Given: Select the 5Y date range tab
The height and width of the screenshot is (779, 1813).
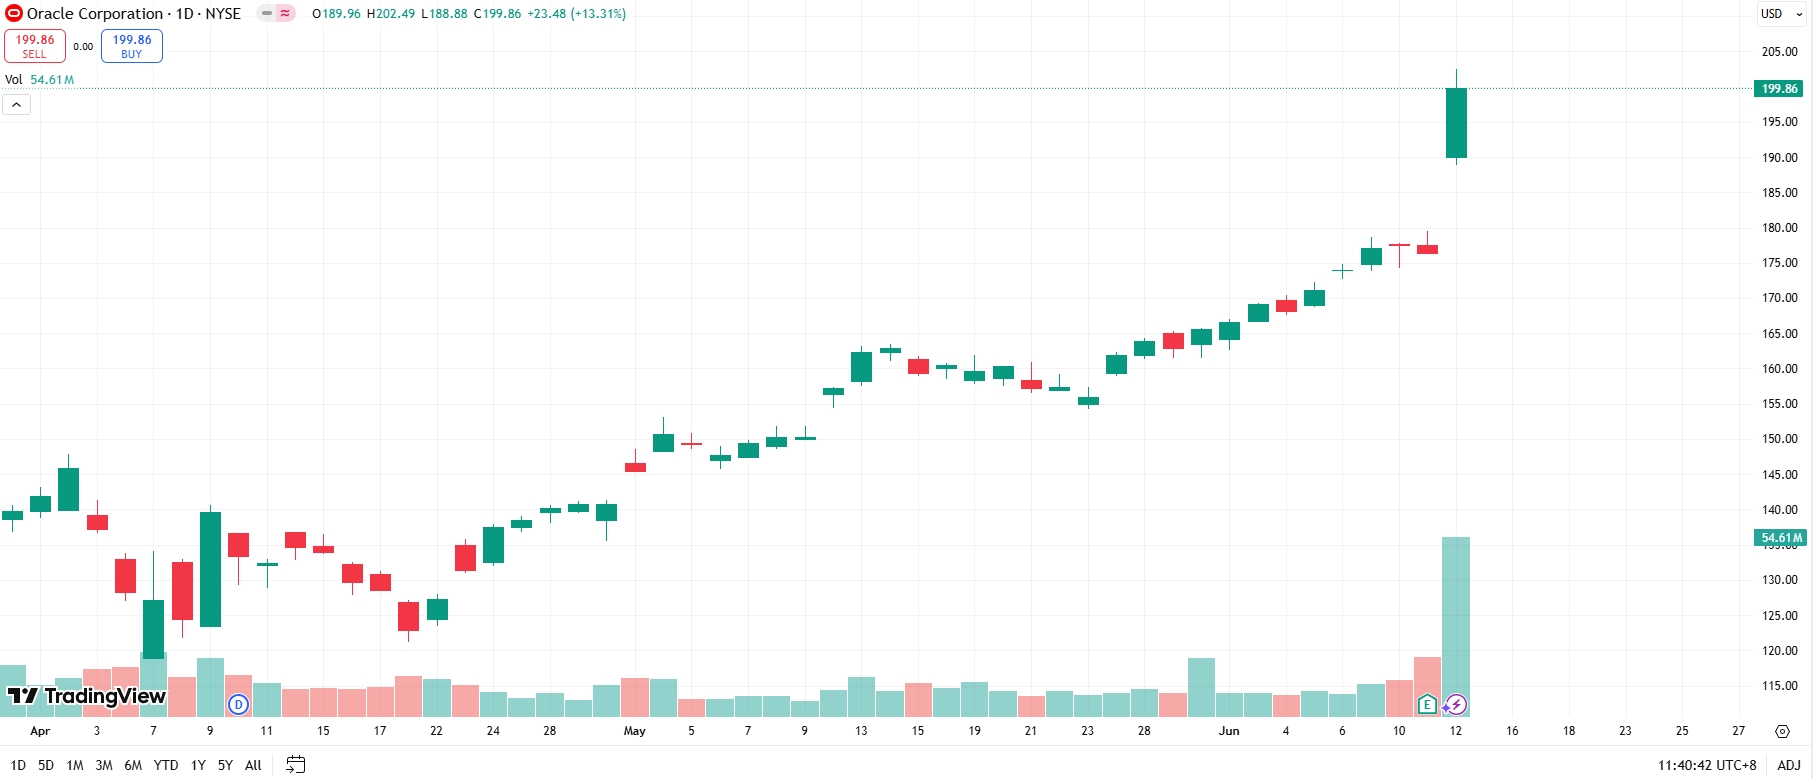Looking at the screenshot, I should (x=225, y=765).
